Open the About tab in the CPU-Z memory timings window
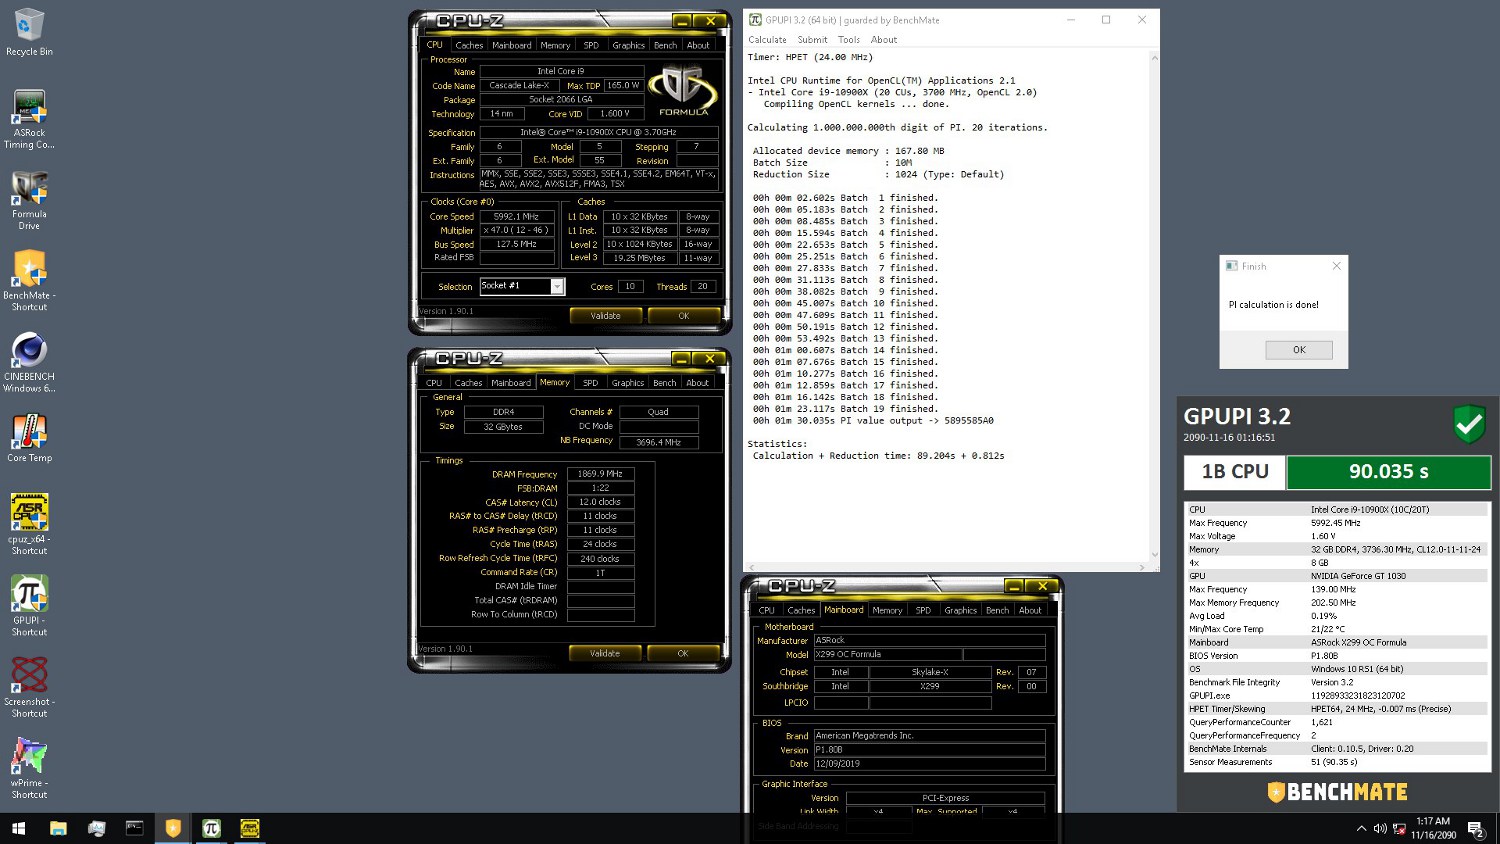The height and width of the screenshot is (844, 1500). click(x=697, y=383)
